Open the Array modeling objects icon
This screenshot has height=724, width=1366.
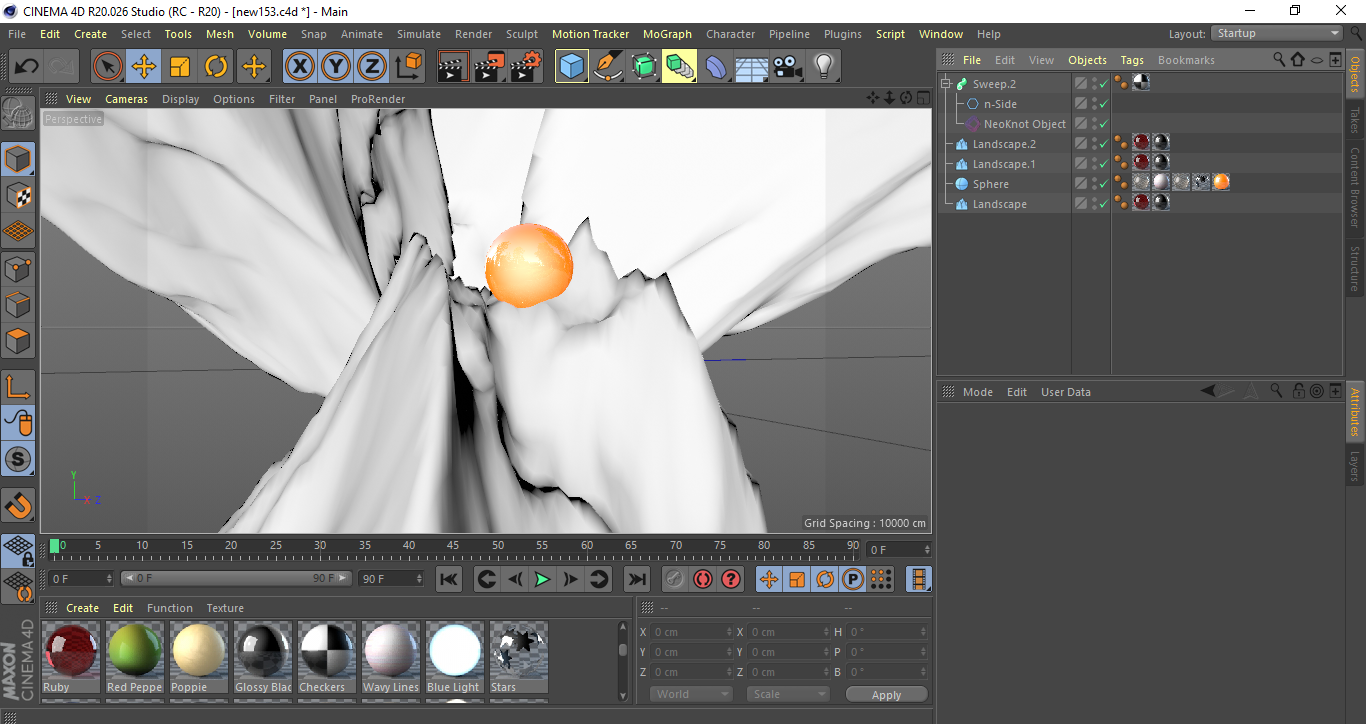680,67
